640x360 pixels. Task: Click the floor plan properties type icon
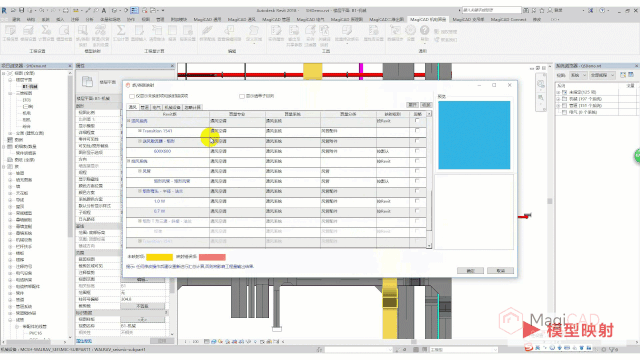(87, 82)
